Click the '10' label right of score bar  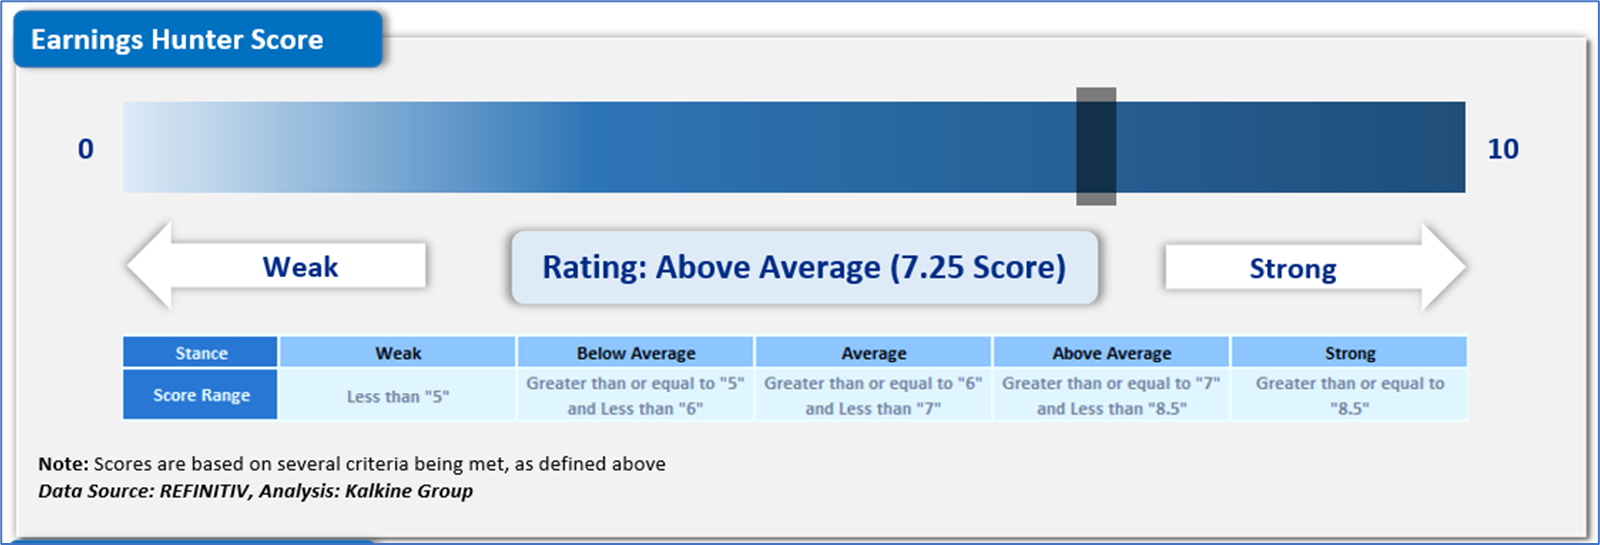coord(1503,149)
